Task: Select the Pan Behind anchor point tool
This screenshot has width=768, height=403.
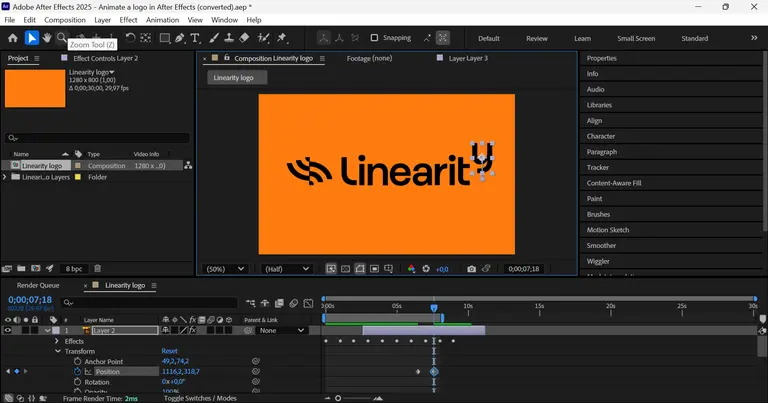Action: click(x=145, y=38)
